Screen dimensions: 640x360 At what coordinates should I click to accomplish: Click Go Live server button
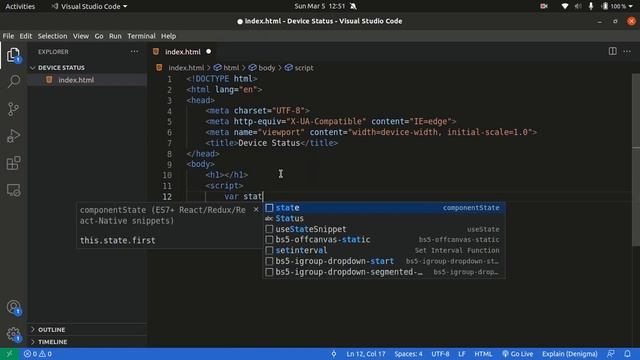[517, 354]
